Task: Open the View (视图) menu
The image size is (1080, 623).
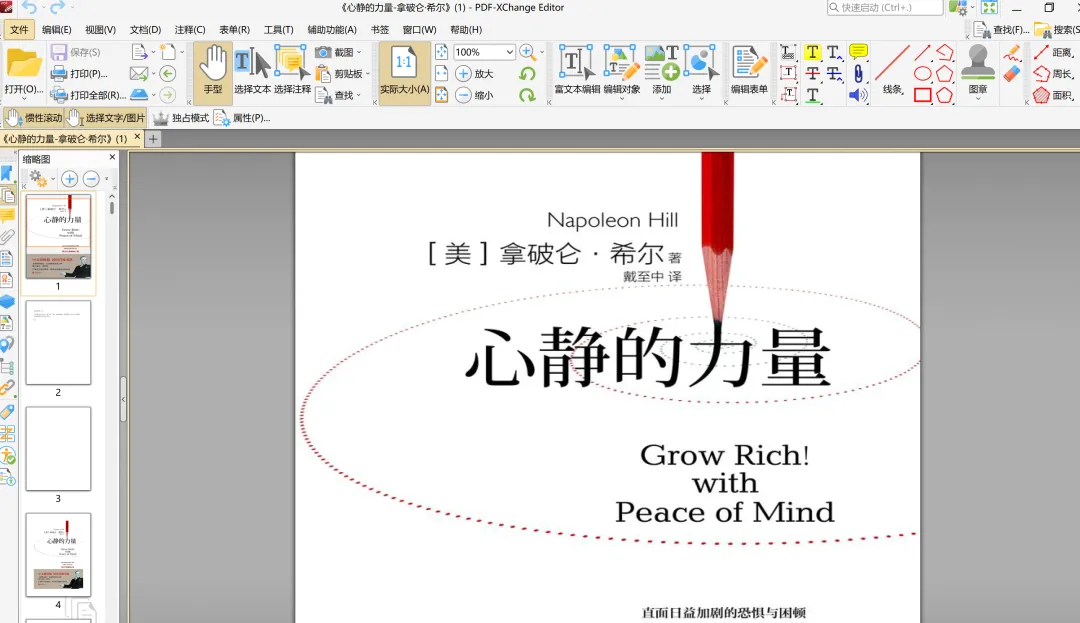Action: coord(101,30)
